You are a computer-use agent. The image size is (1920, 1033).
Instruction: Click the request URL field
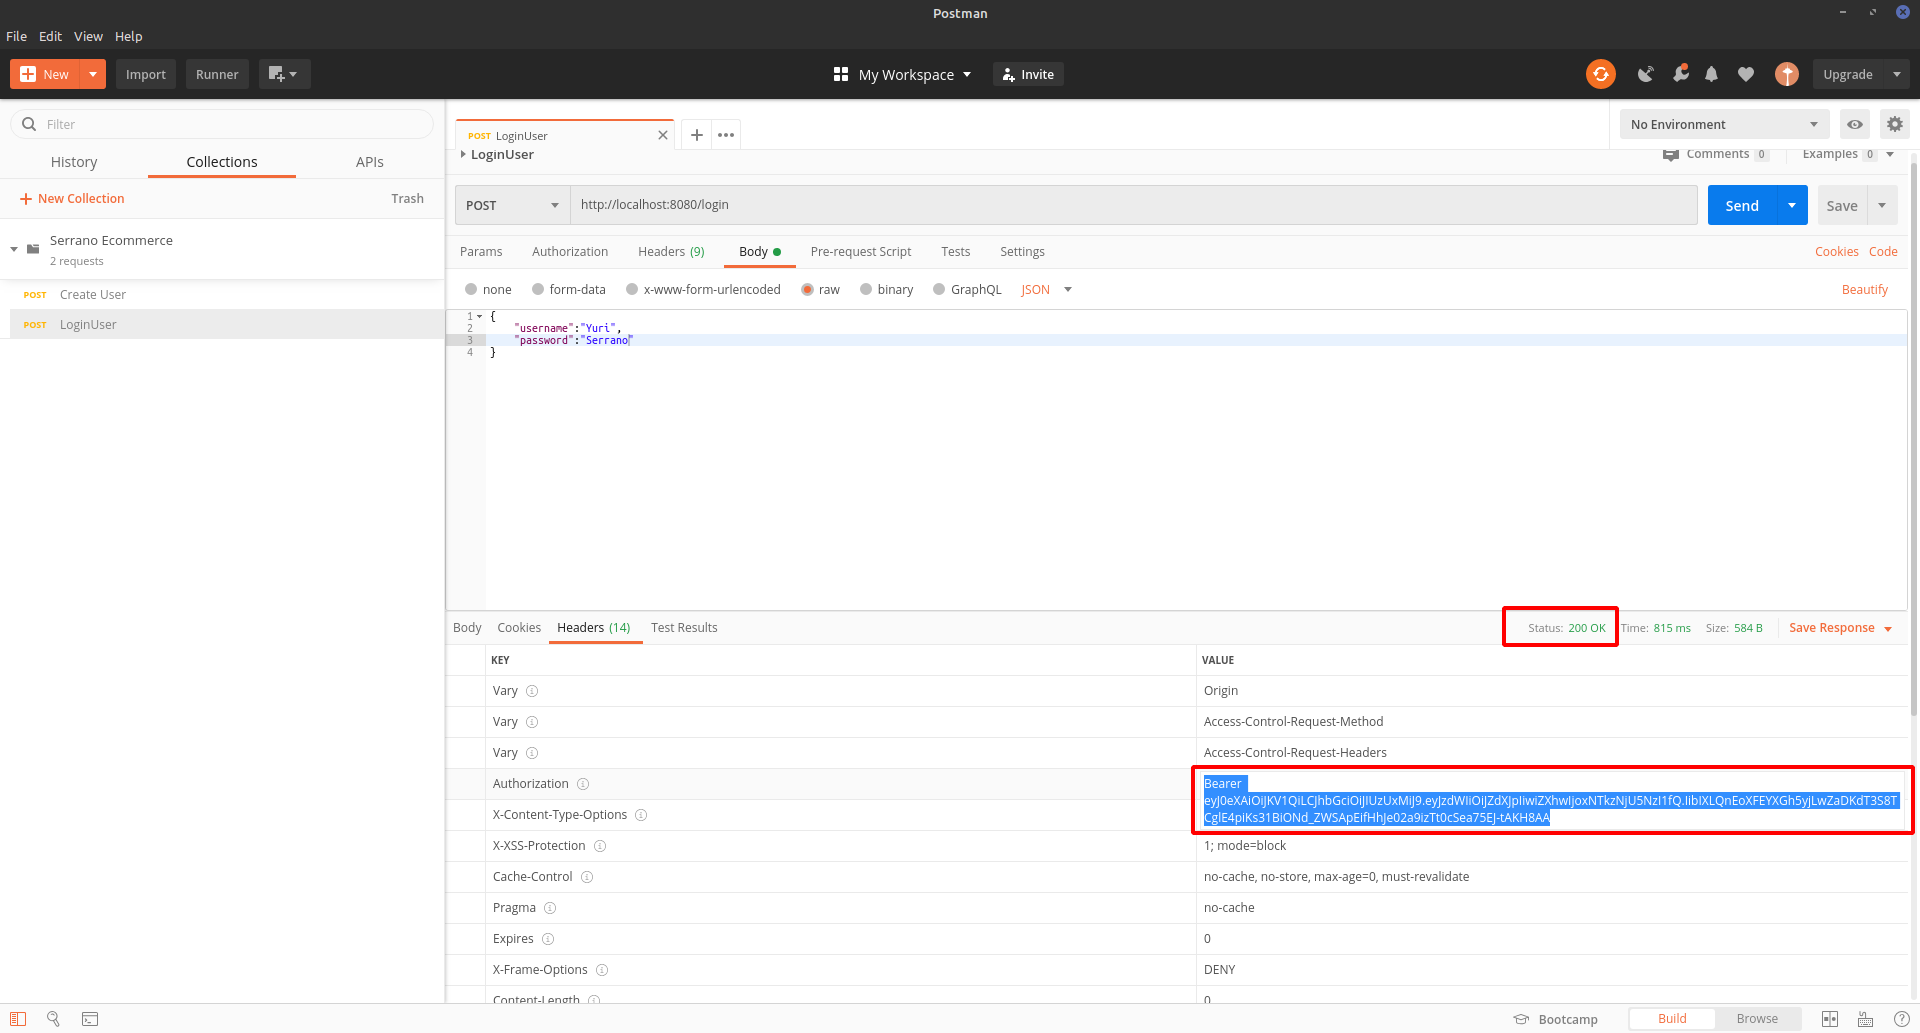tap(1133, 205)
